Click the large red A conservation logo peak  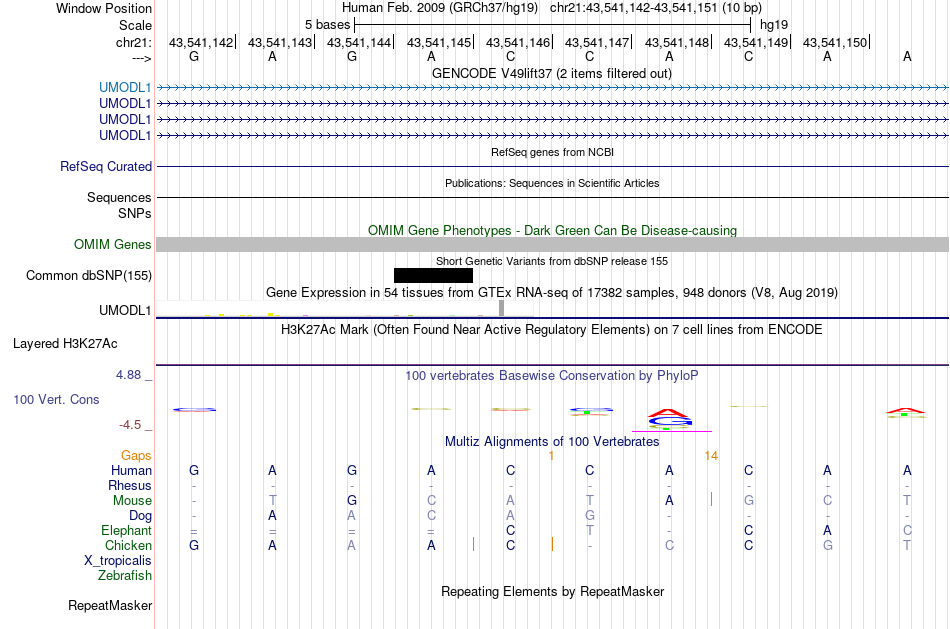668,413
